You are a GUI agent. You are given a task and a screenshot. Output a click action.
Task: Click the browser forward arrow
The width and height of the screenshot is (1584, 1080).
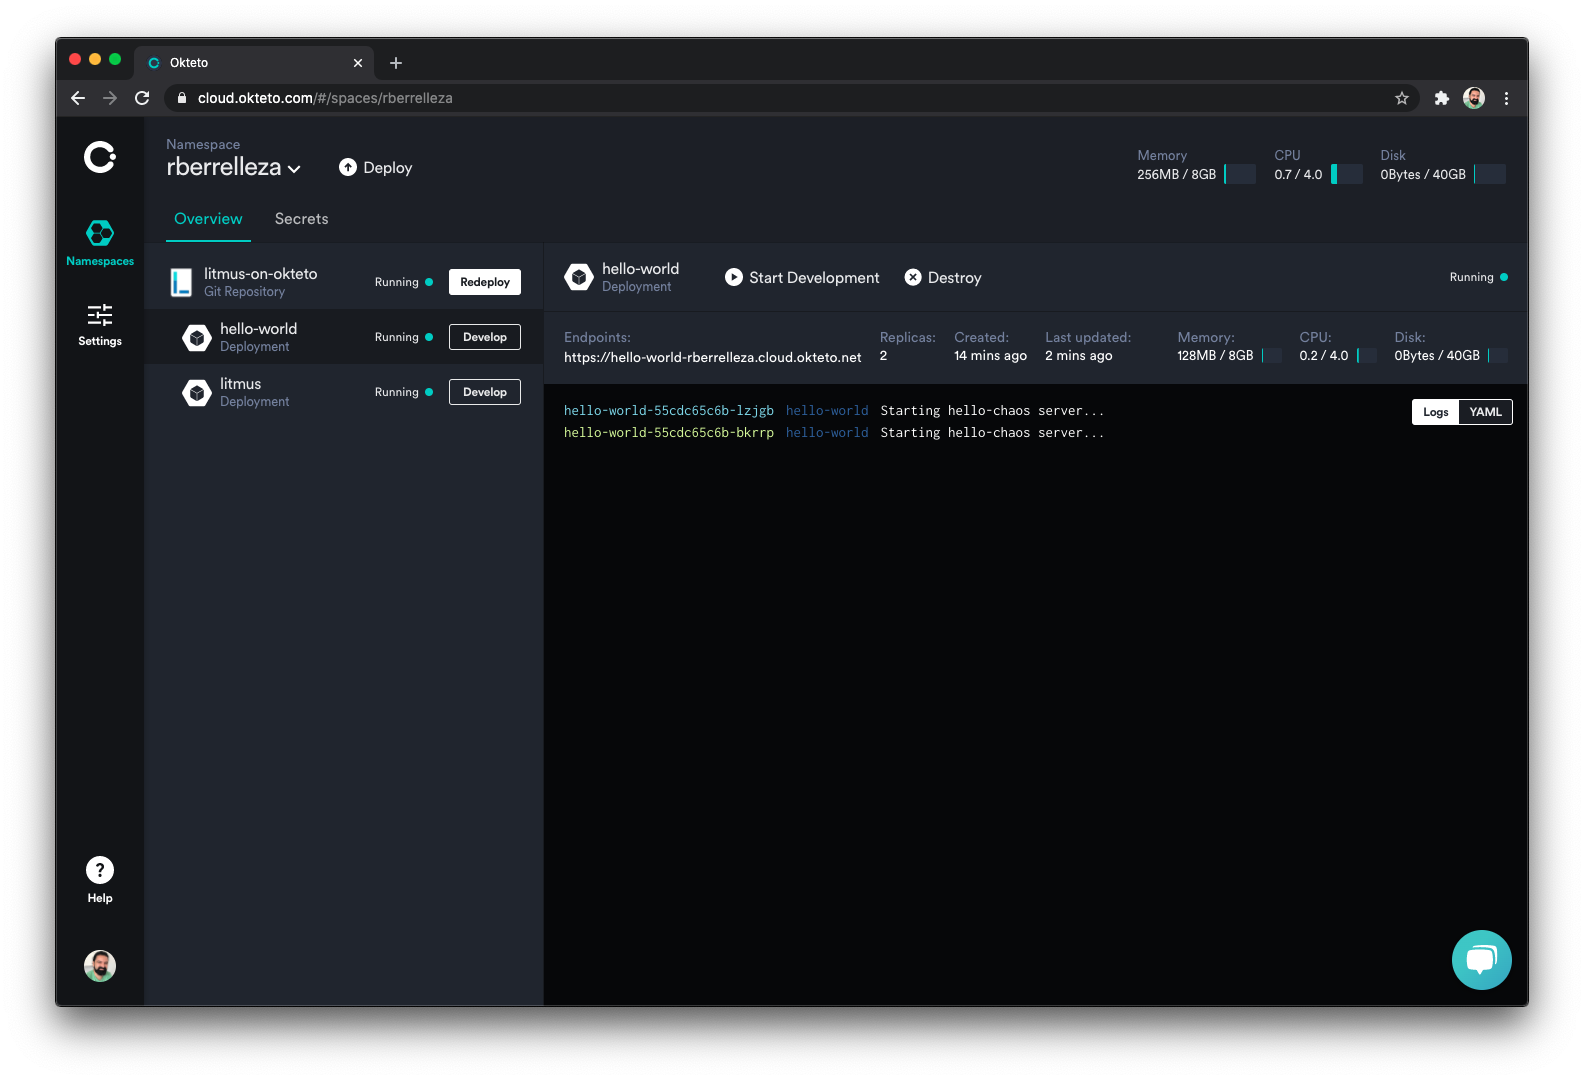[x=110, y=98]
